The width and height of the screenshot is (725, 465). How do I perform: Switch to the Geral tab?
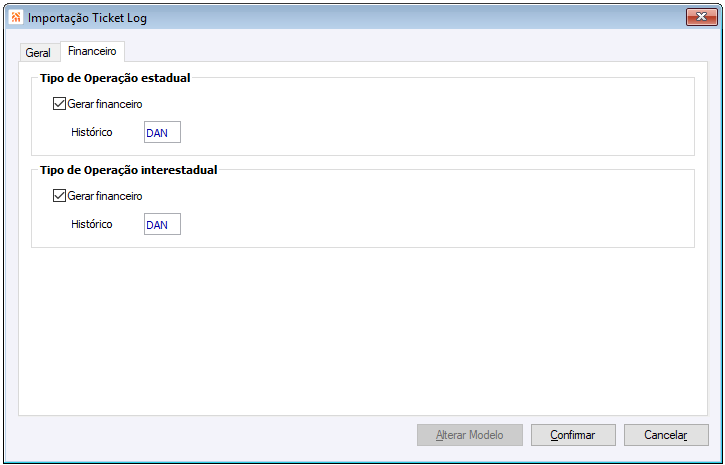pyautogui.click(x=38, y=52)
